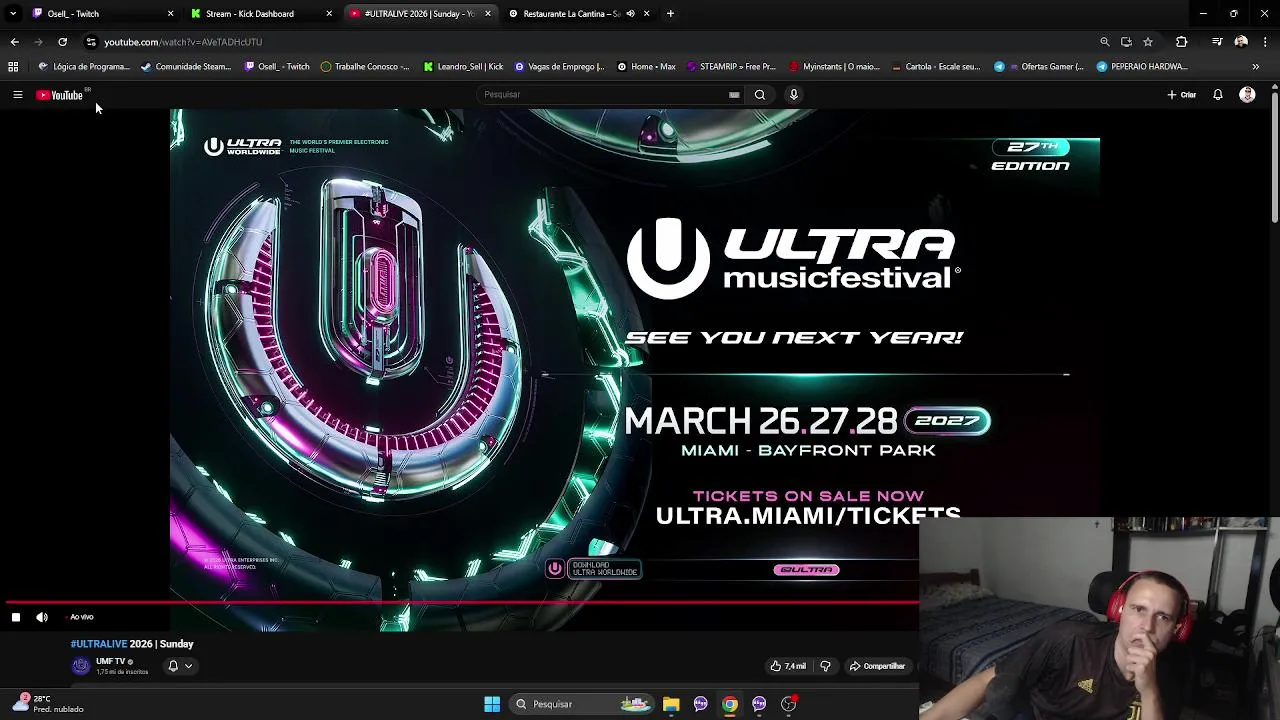This screenshot has height=720, width=1280.
Task: Open the UMF TV channel avatar
Action: (x=80, y=666)
